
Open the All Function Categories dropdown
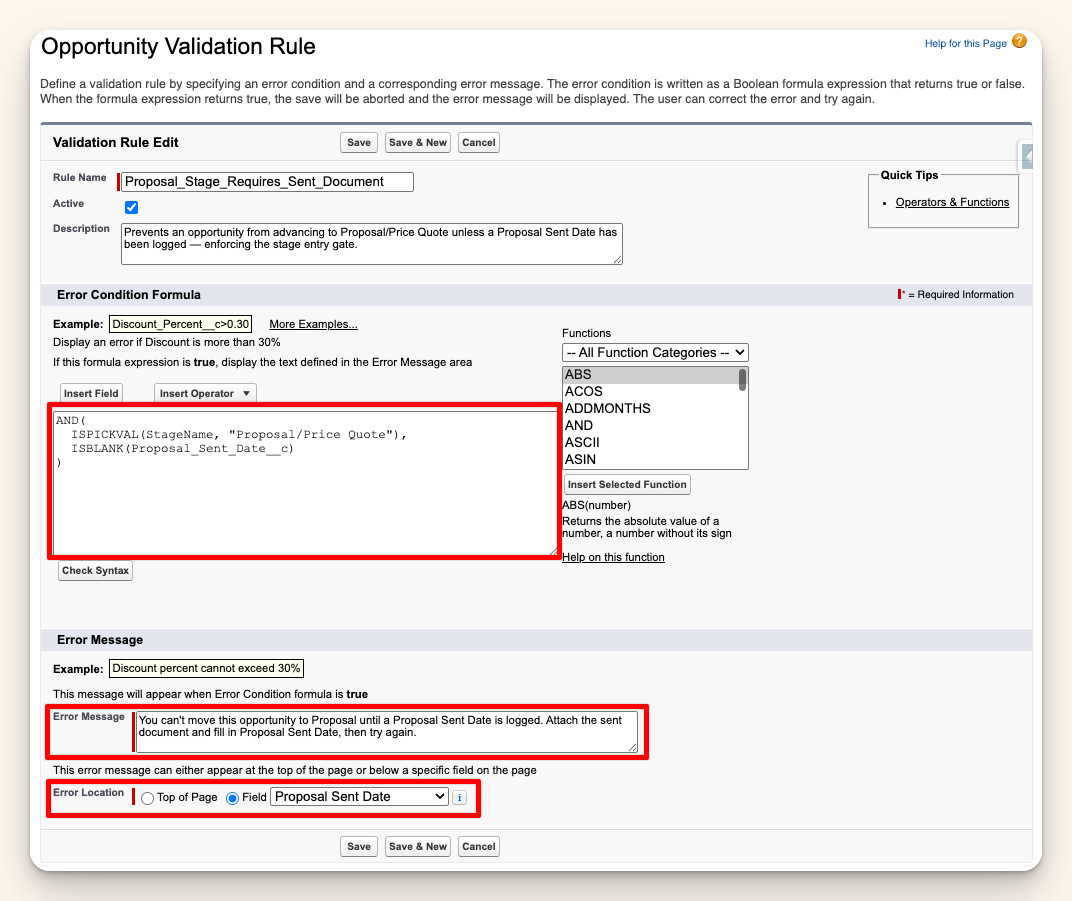click(x=655, y=353)
